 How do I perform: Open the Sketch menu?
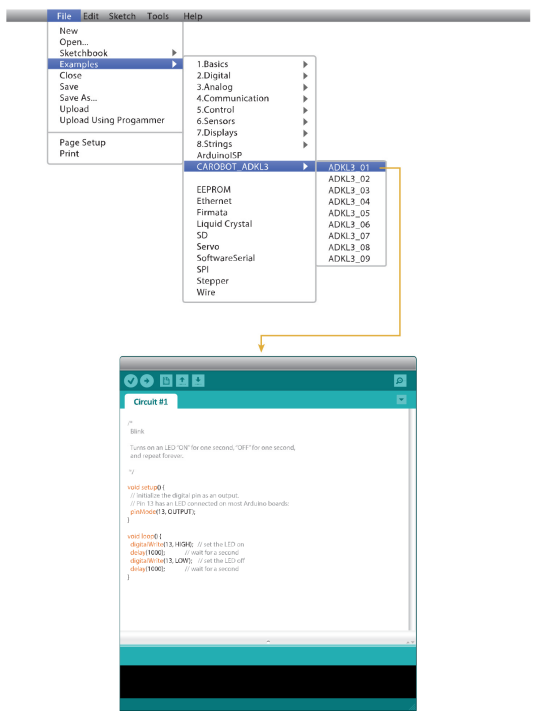pyautogui.click(x=122, y=16)
